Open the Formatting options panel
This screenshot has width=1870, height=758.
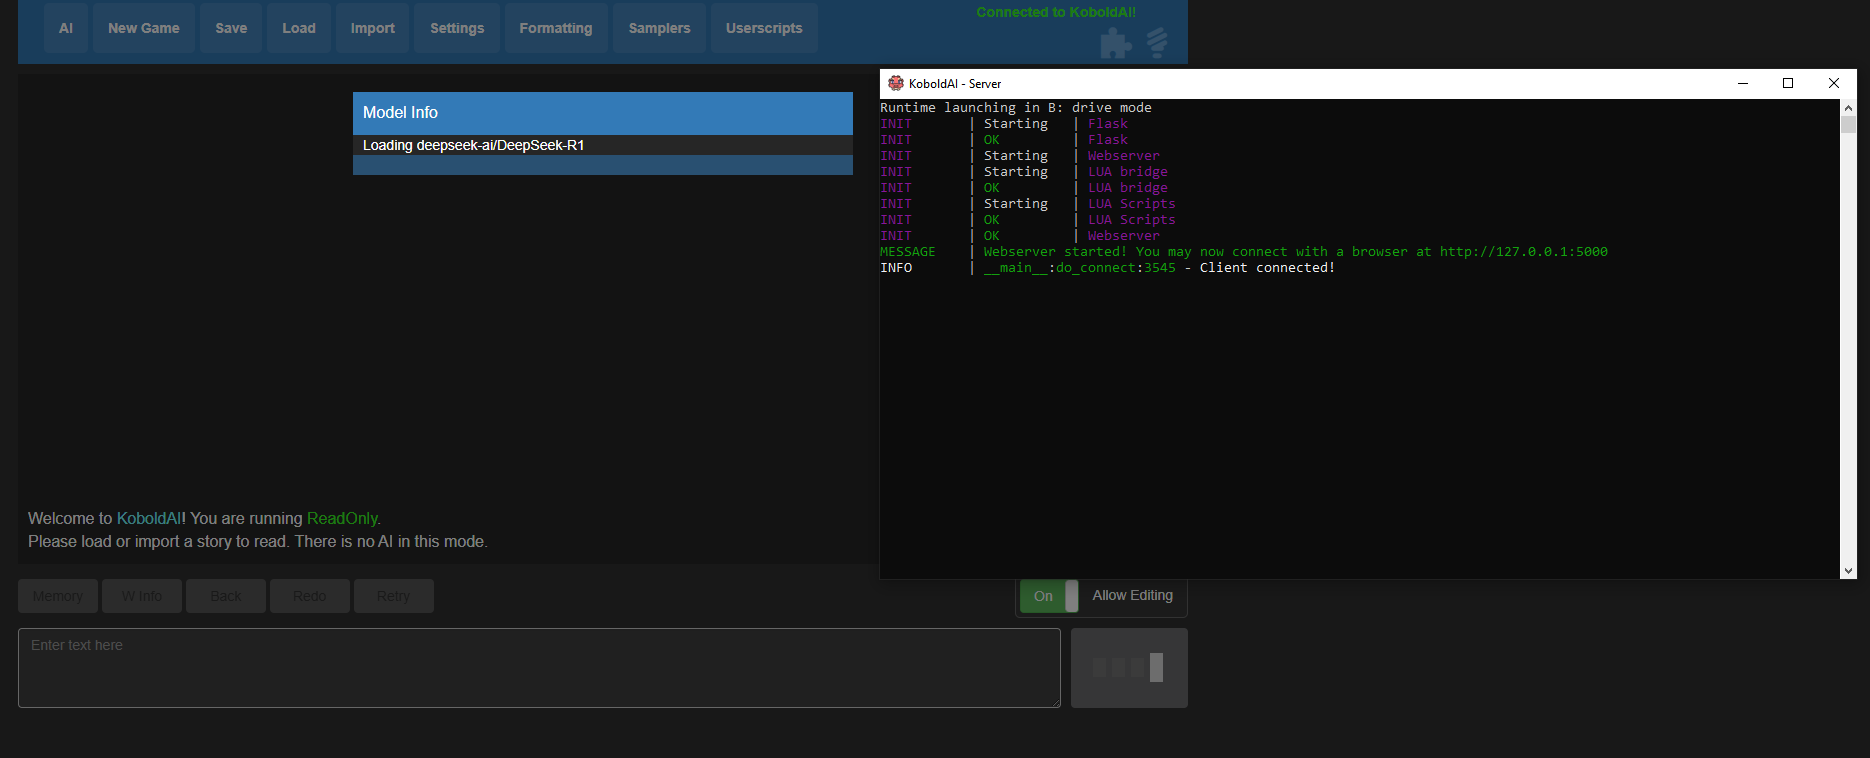pyautogui.click(x=556, y=28)
